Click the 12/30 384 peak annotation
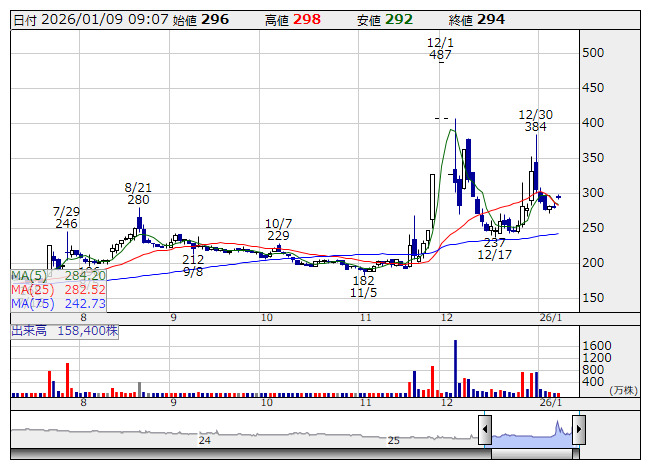The width and height of the screenshot is (653, 470). coord(535,121)
